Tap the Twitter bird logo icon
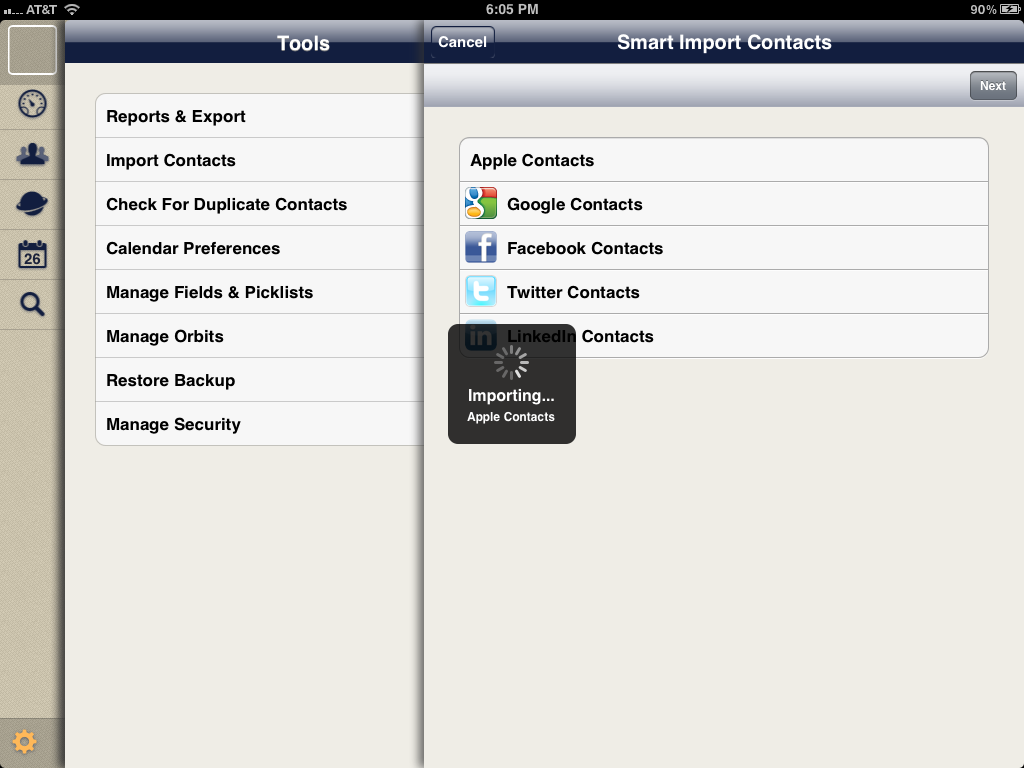Screen dimensions: 1024x768 coord(481,292)
